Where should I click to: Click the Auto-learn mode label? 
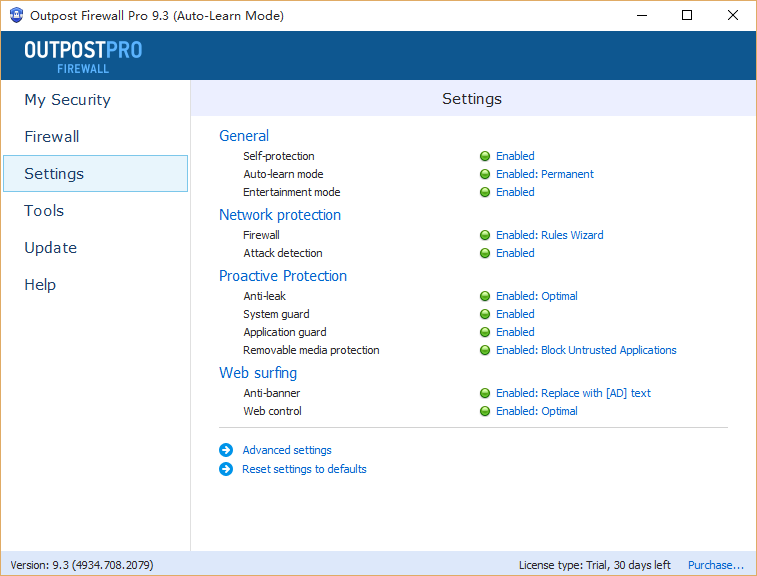pyautogui.click(x=283, y=174)
